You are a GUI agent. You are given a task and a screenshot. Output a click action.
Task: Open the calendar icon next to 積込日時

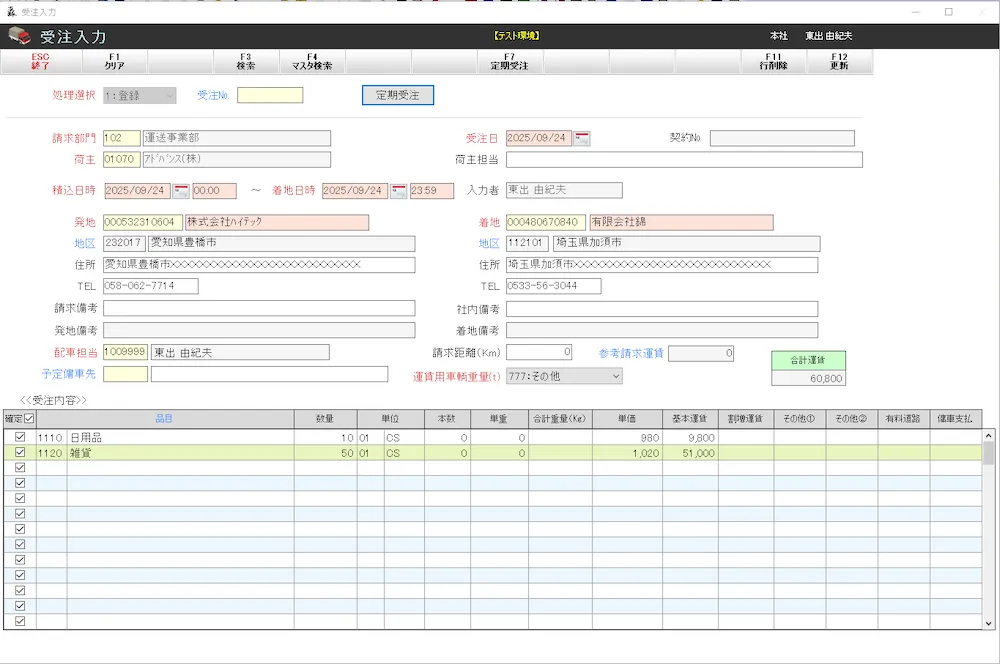pos(181,190)
